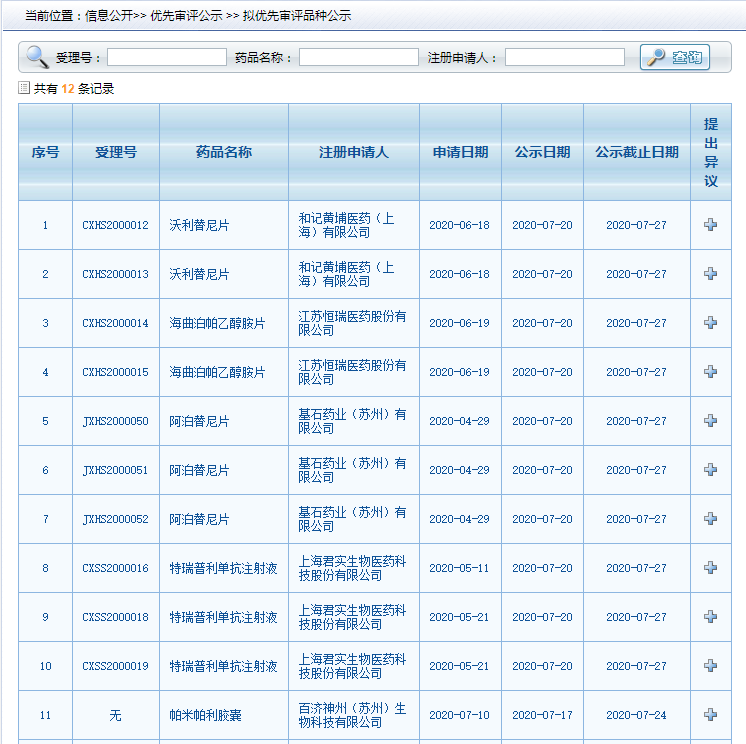Click application date 2020-06-19 in row 3
This screenshot has height=744, width=746.
tap(460, 323)
